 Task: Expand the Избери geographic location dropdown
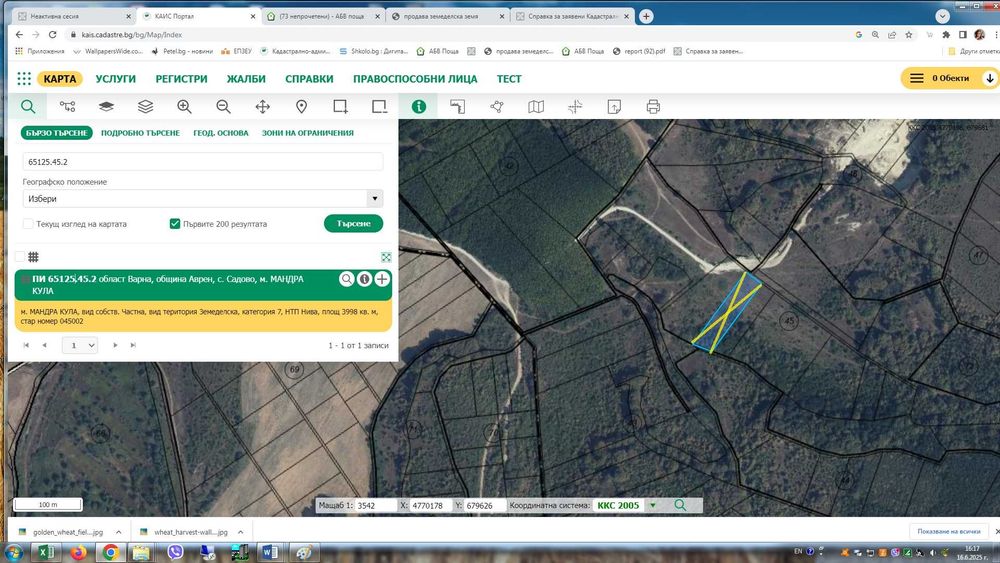point(203,198)
